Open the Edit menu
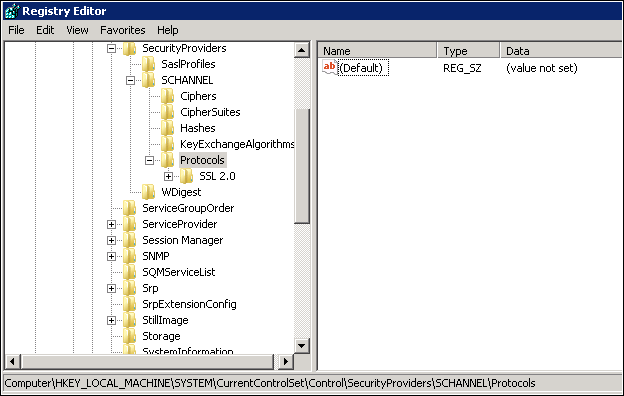624x396 pixels. (45, 30)
